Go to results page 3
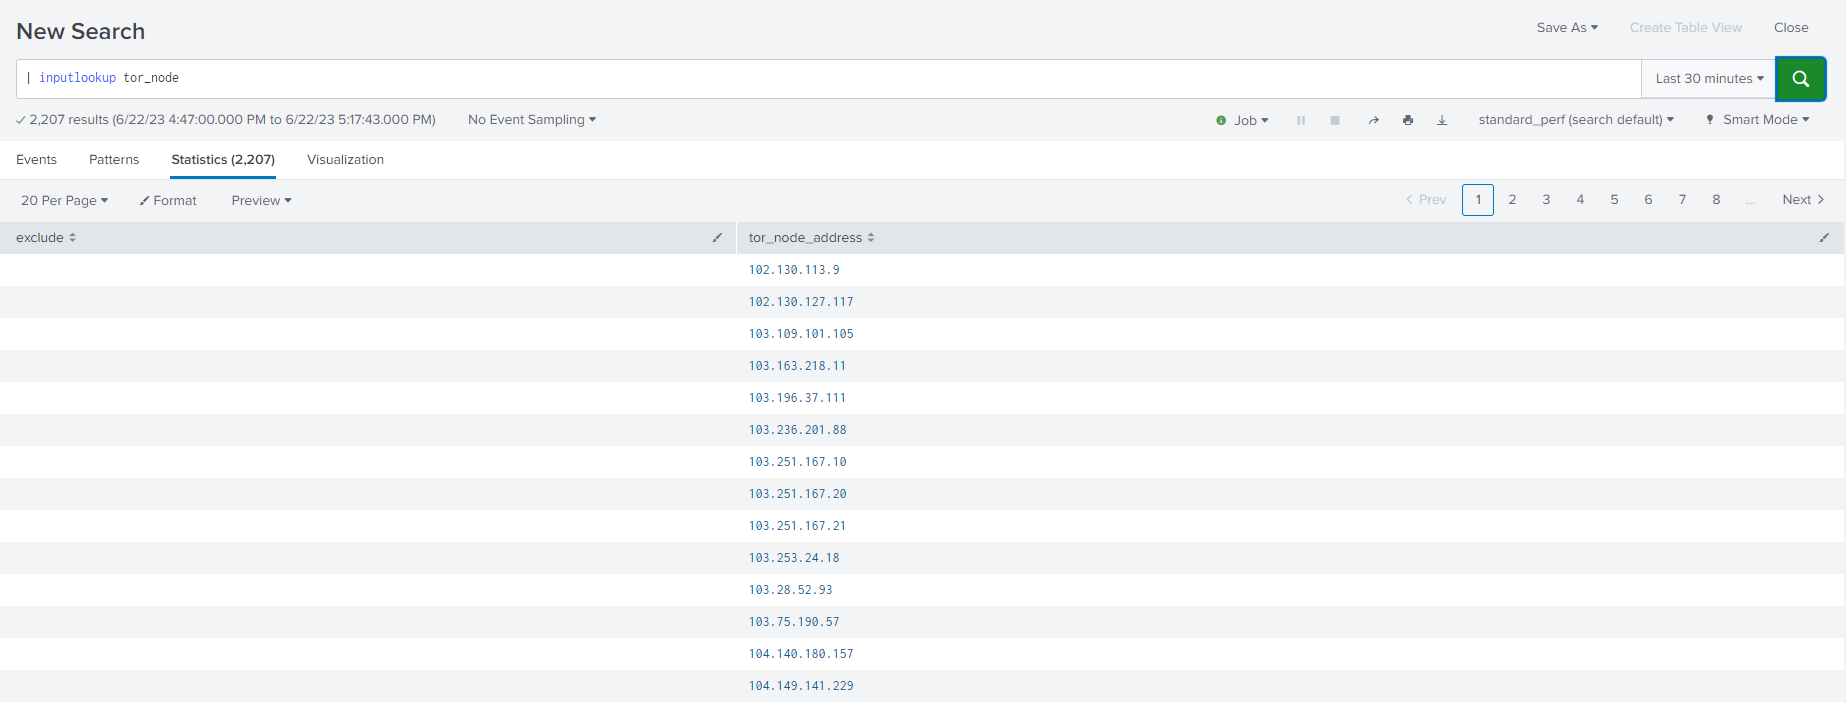1846x703 pixels. pos(1546,200)
